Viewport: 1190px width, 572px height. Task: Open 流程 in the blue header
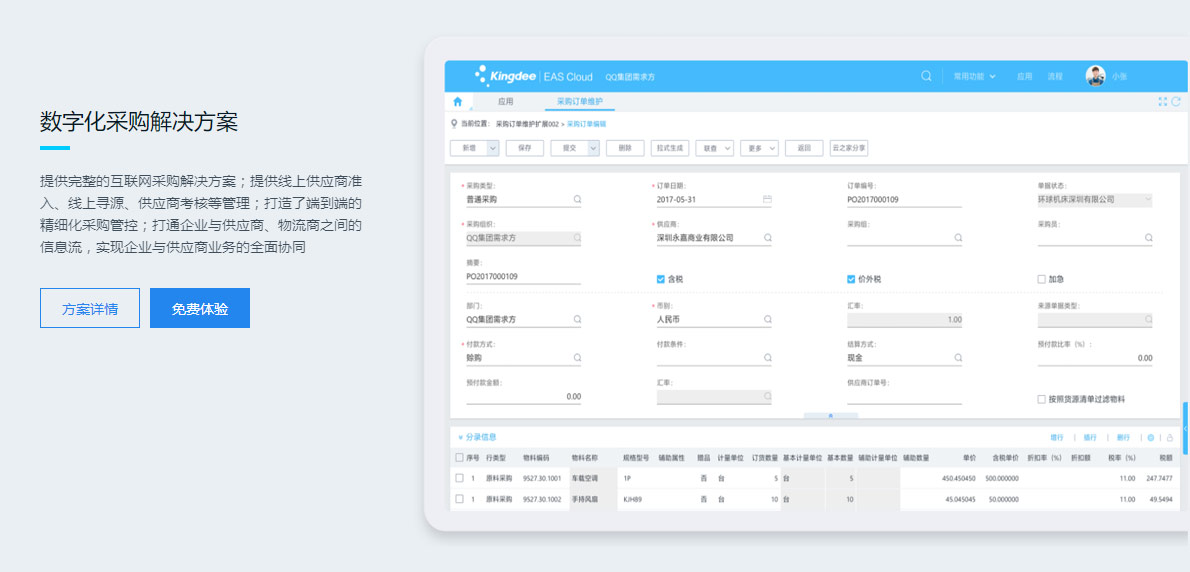[x=1055, y=77]
